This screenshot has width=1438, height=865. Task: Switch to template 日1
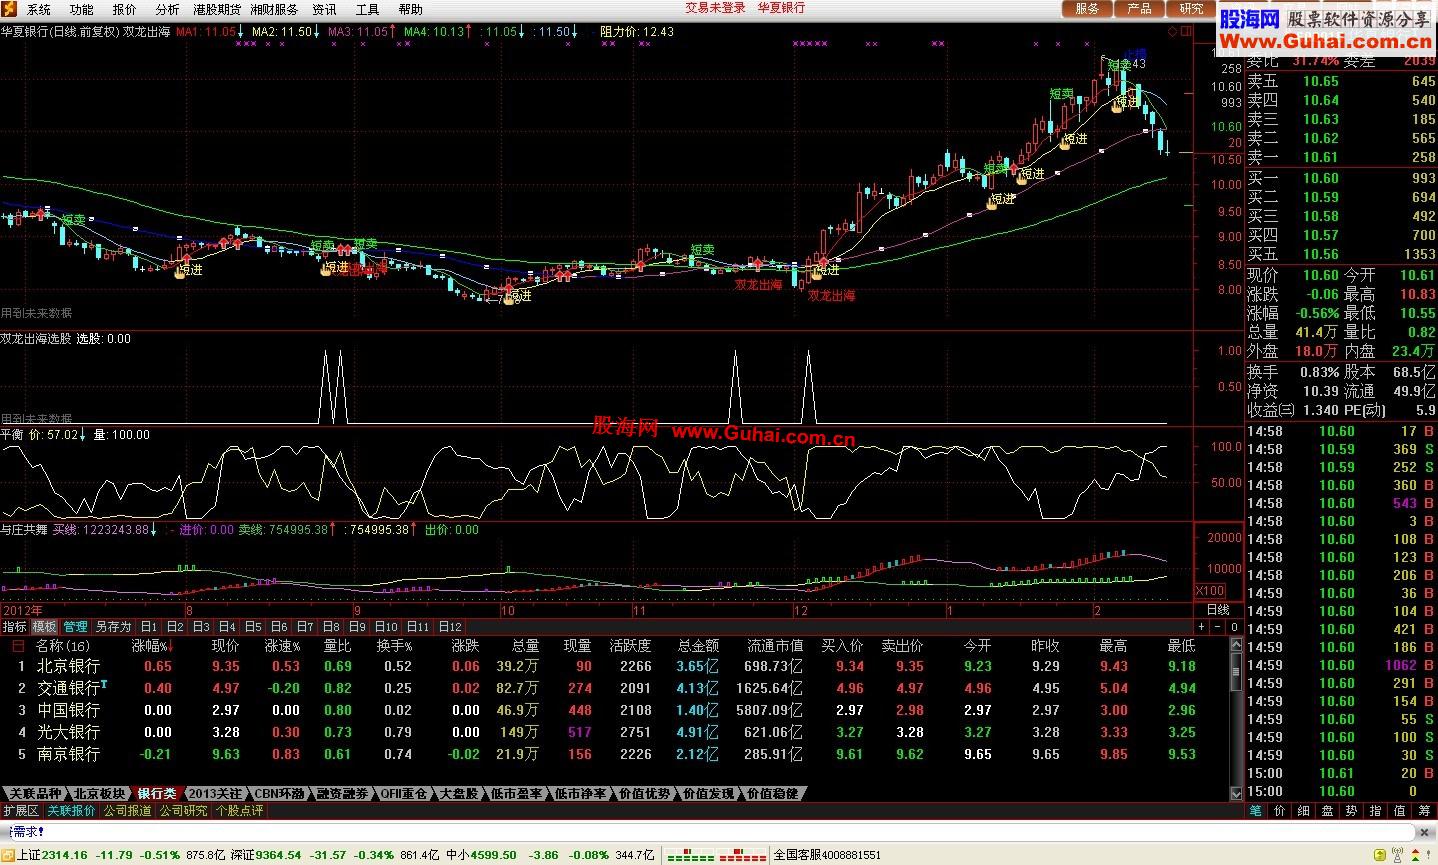point(149,627)
